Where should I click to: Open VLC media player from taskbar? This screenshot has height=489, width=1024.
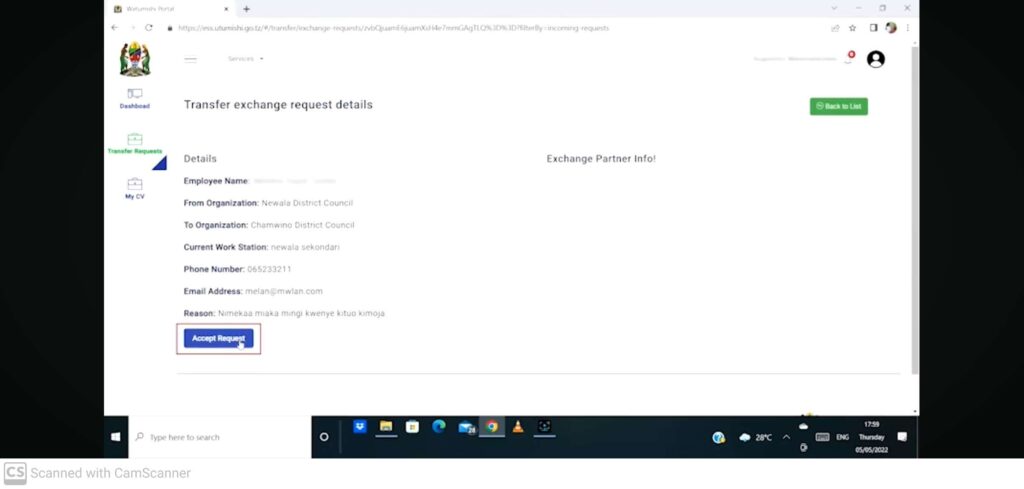pos(517,427)
